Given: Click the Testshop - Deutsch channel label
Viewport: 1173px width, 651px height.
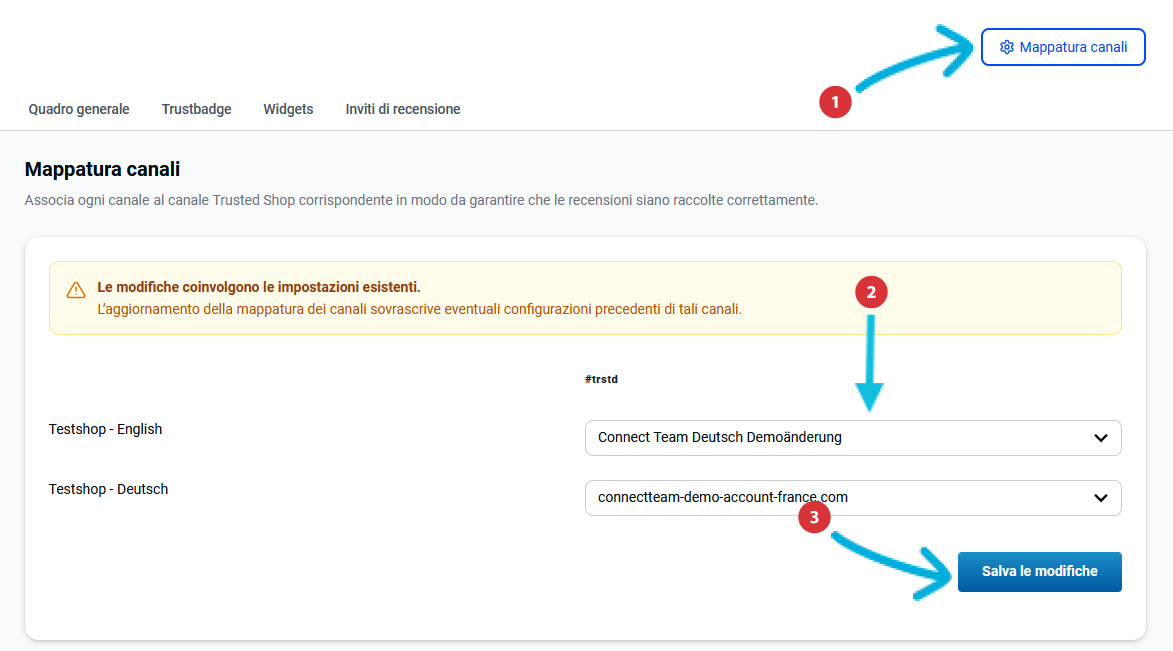Looking at the screenshot, I should (108, 489).
